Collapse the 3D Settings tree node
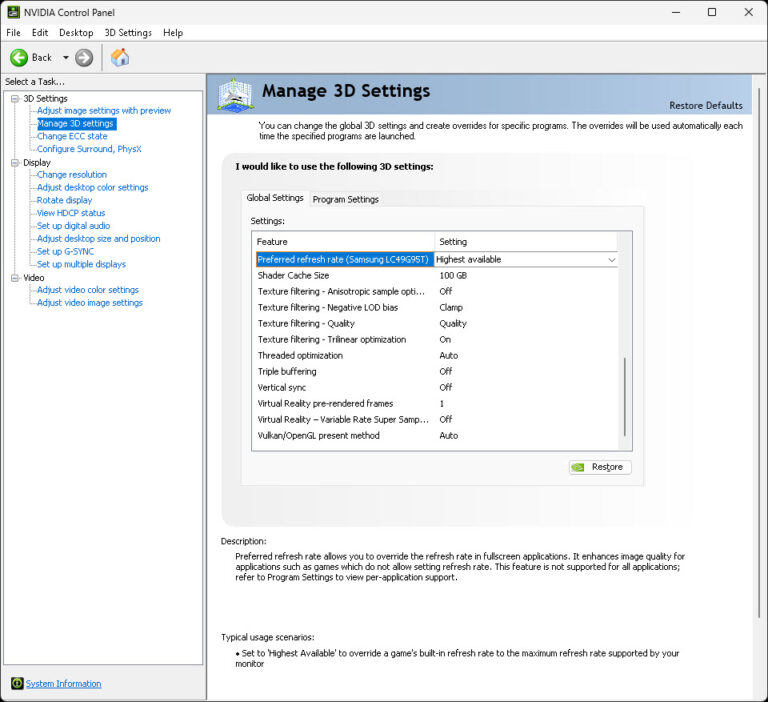 tap(15, 99)
